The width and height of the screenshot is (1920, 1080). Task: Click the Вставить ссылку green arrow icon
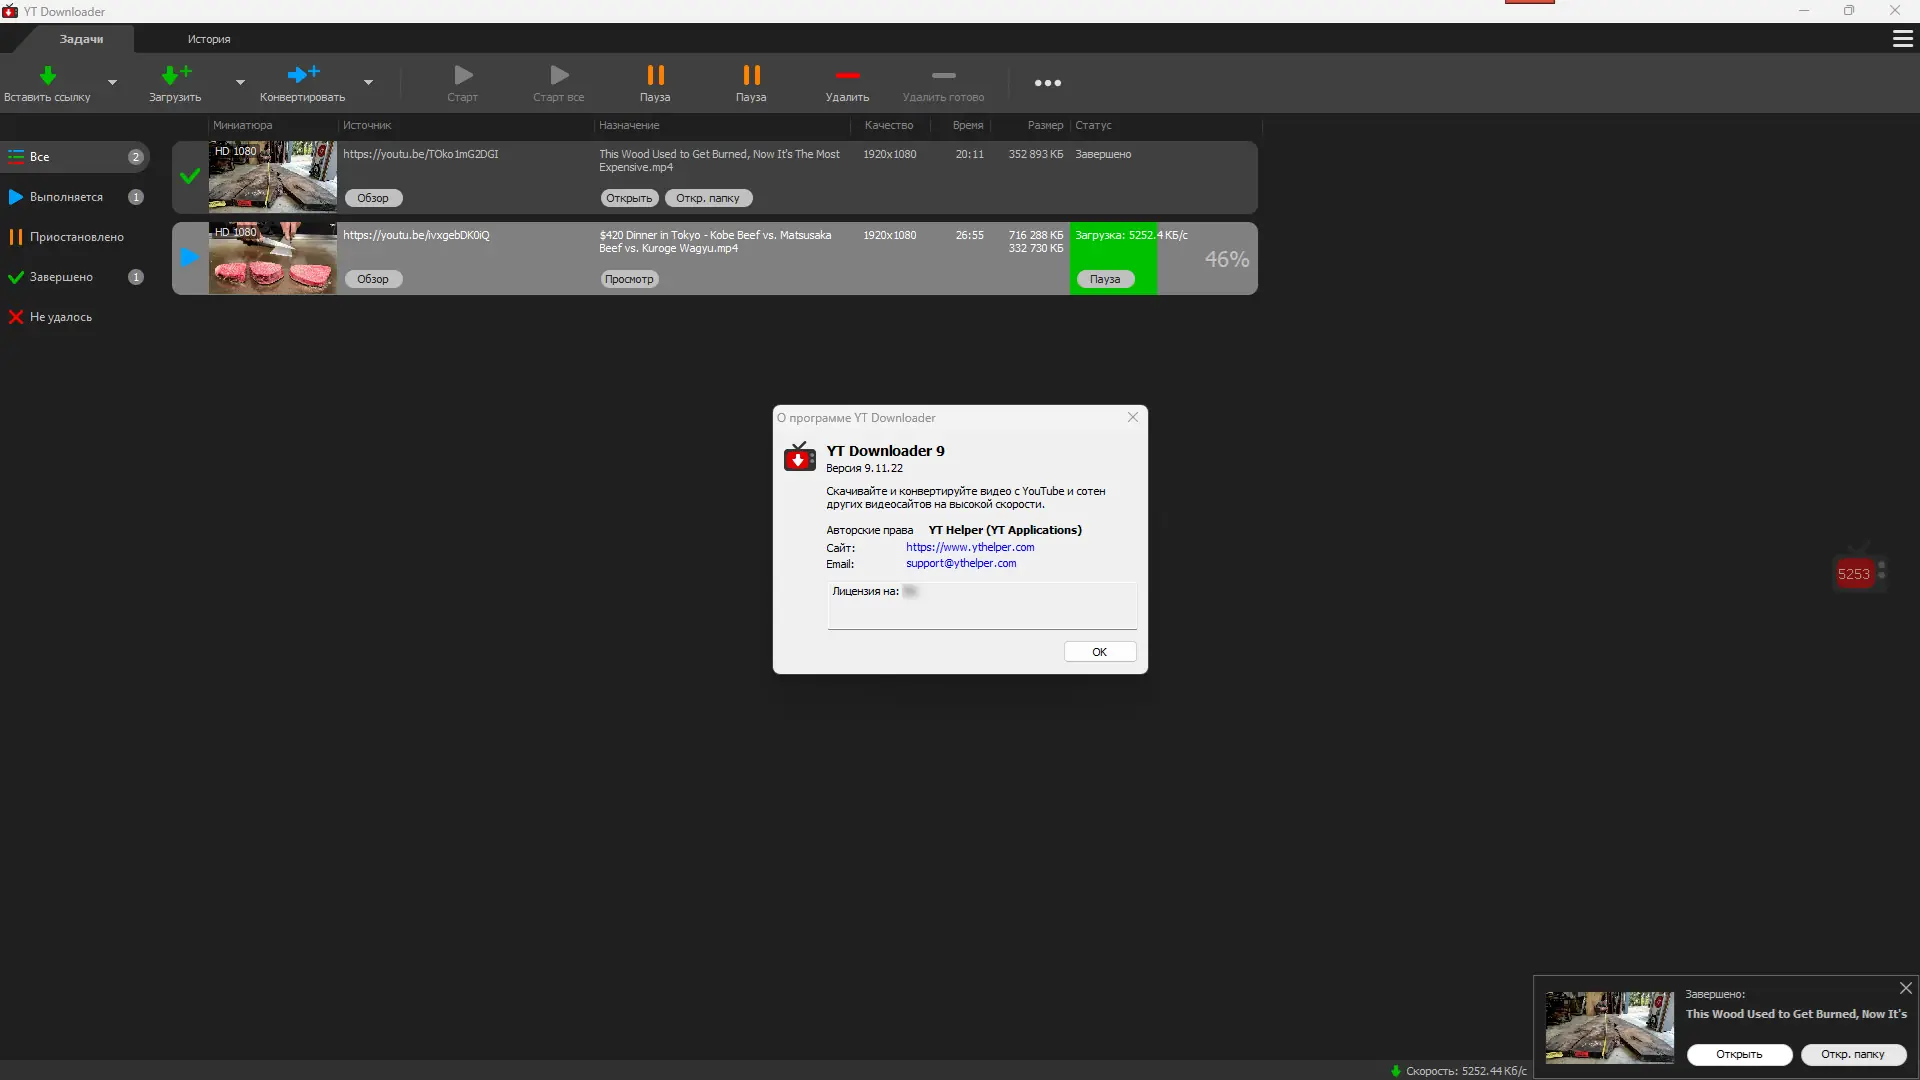point(47,76)
